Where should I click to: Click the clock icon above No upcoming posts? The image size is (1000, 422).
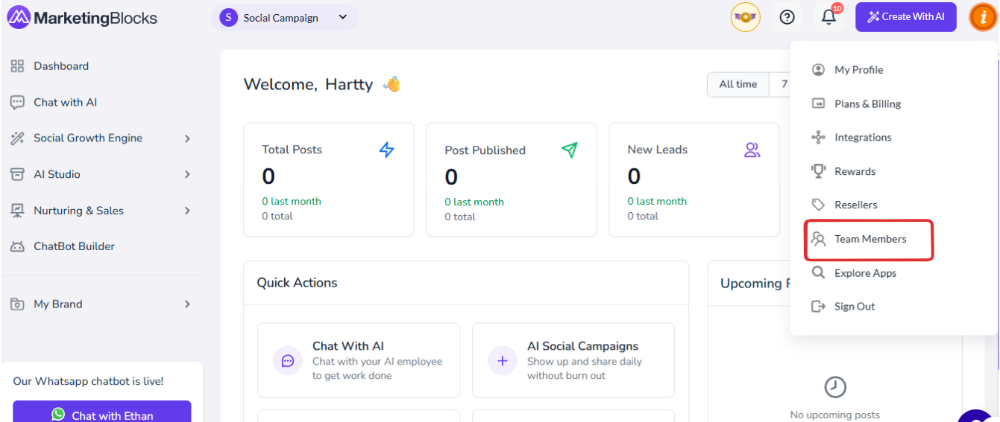click(x=835, y=387)
